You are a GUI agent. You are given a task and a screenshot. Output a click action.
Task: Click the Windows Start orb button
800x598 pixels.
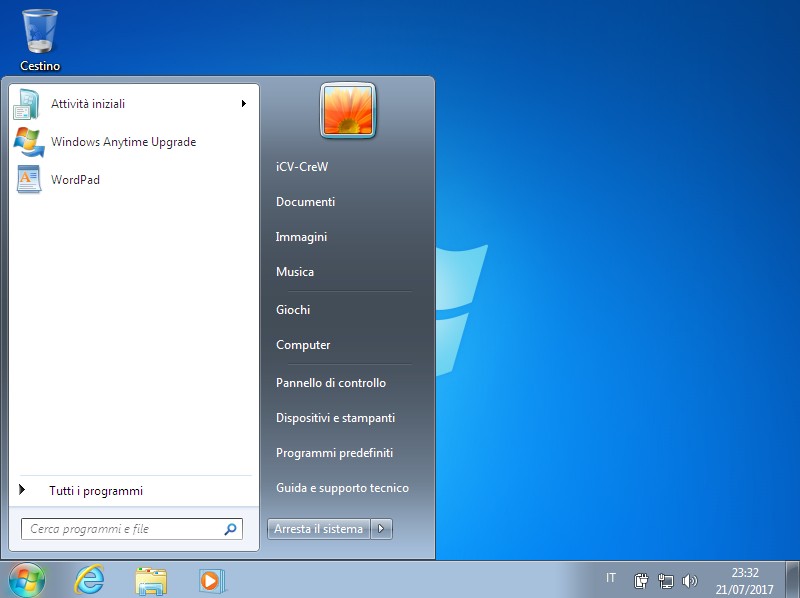pyautogui.click(x=27, y=580)
